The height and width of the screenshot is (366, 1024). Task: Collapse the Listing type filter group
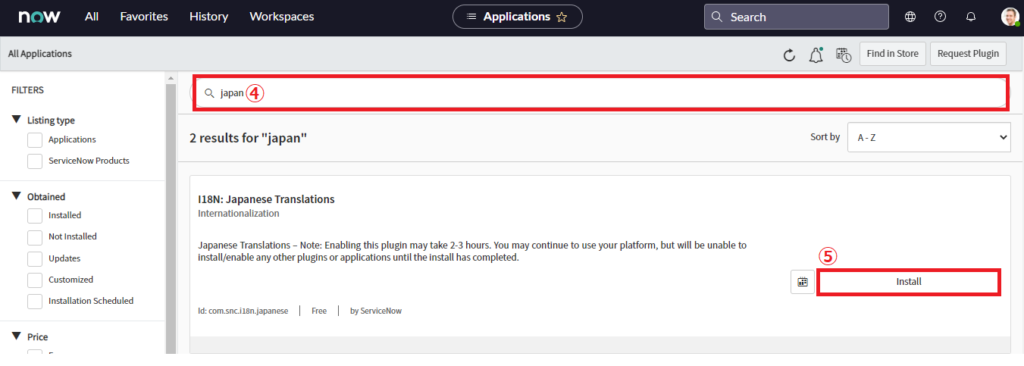[16, 120]
